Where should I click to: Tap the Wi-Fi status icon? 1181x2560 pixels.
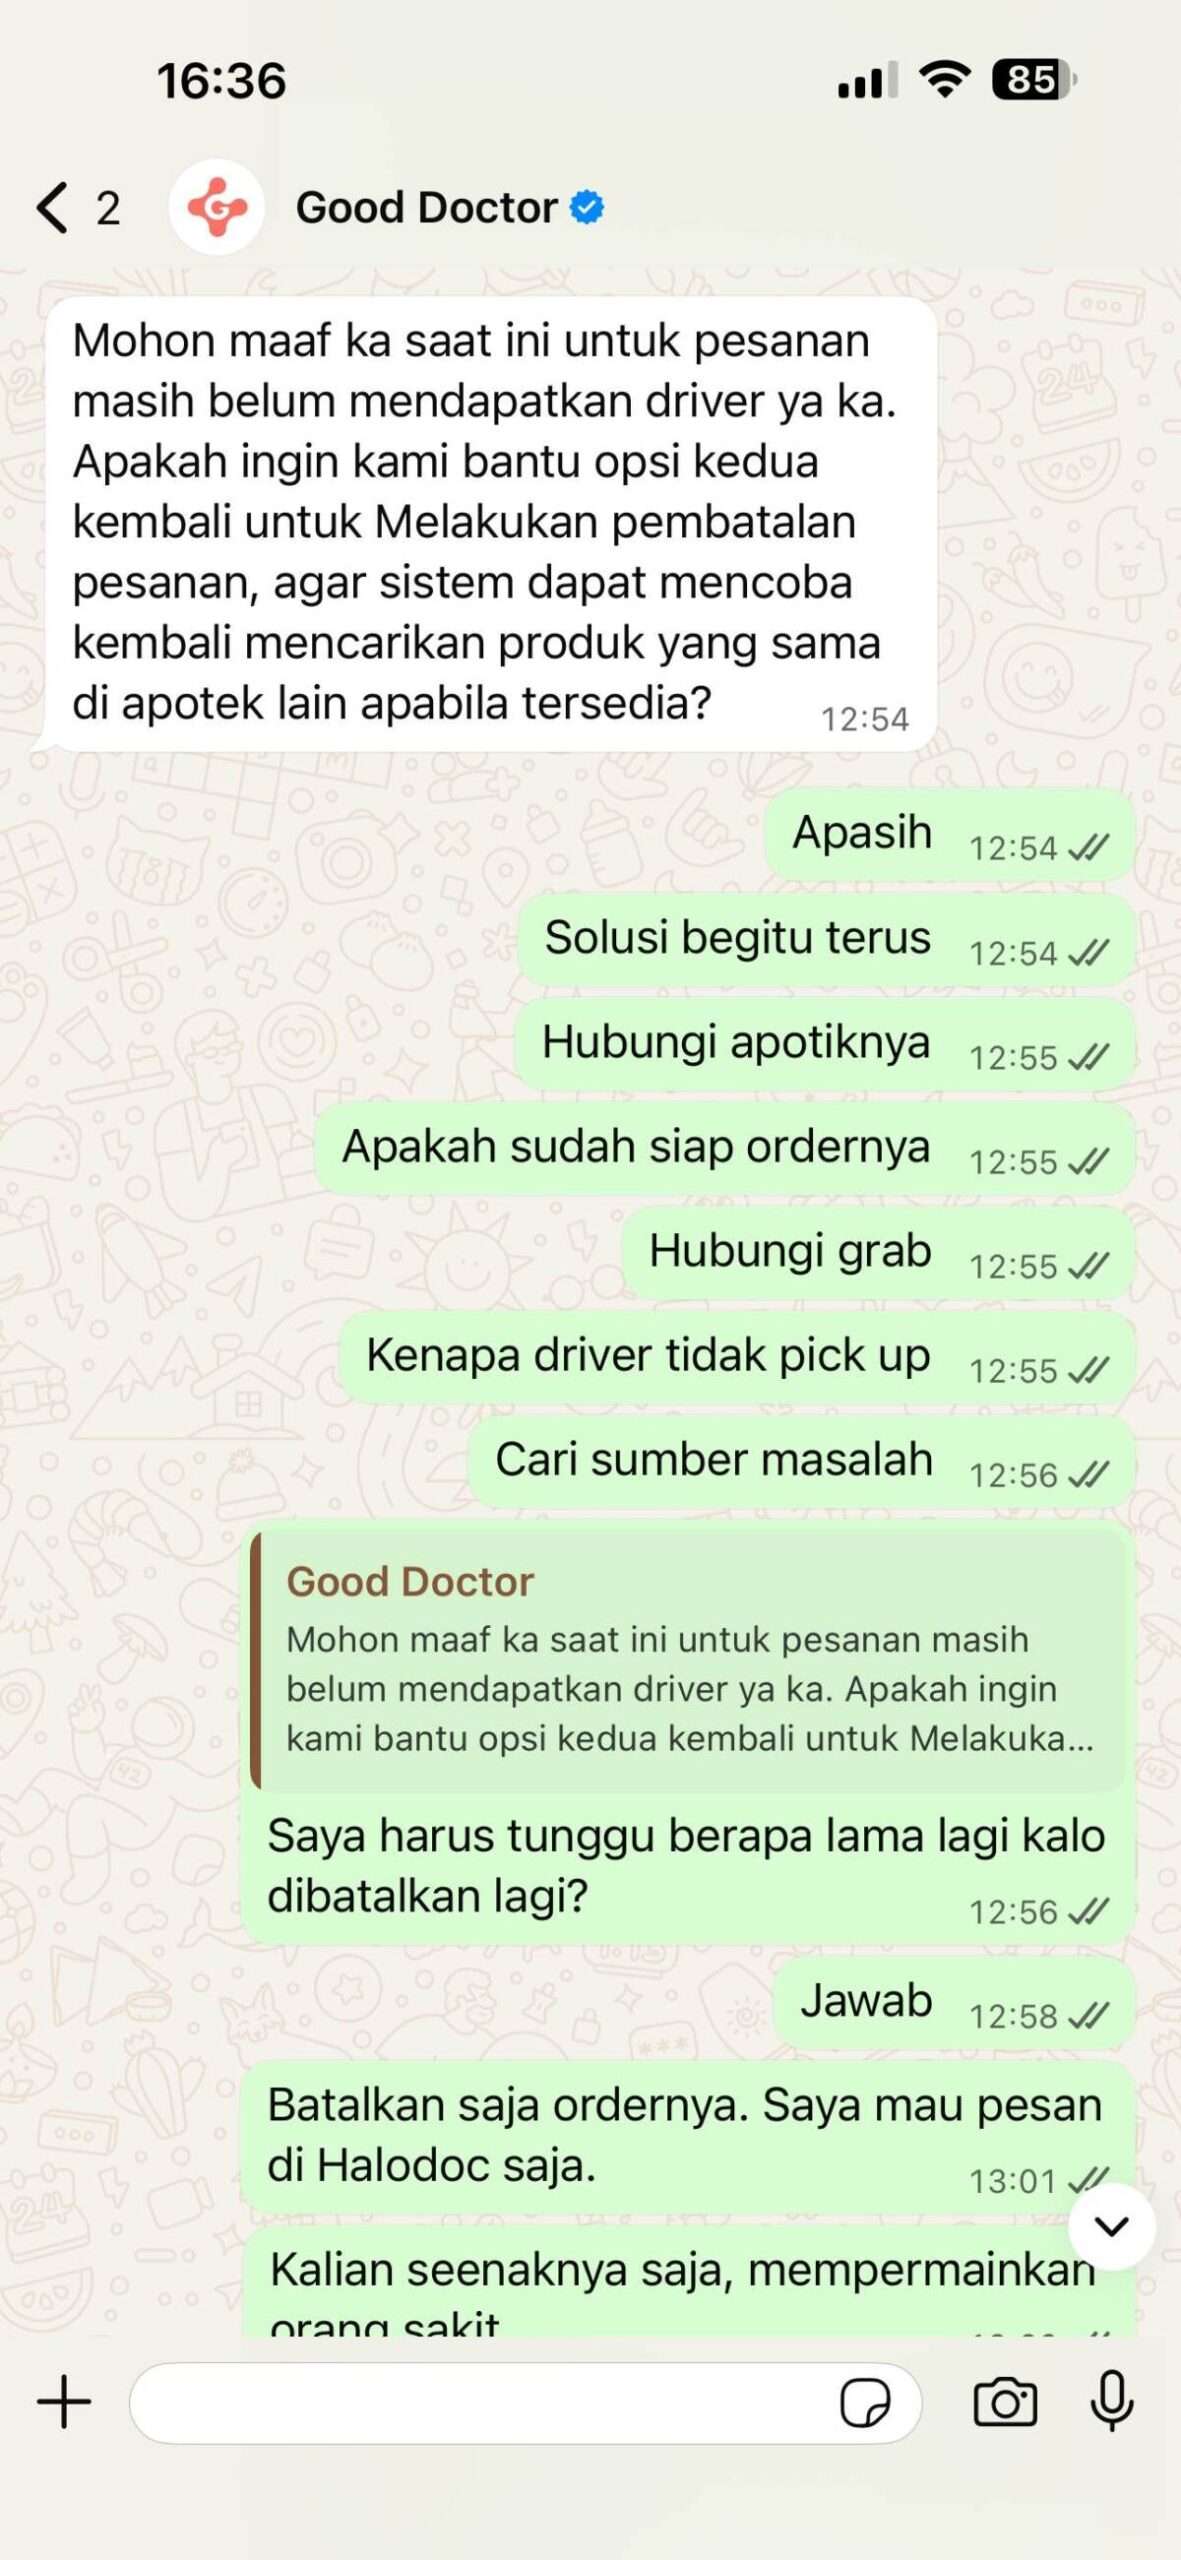(945, 78)
